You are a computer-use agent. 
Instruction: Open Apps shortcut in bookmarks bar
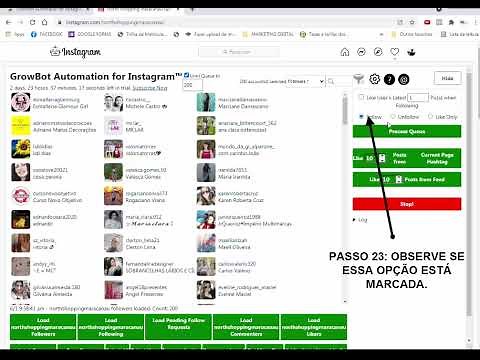click(15, 34)
